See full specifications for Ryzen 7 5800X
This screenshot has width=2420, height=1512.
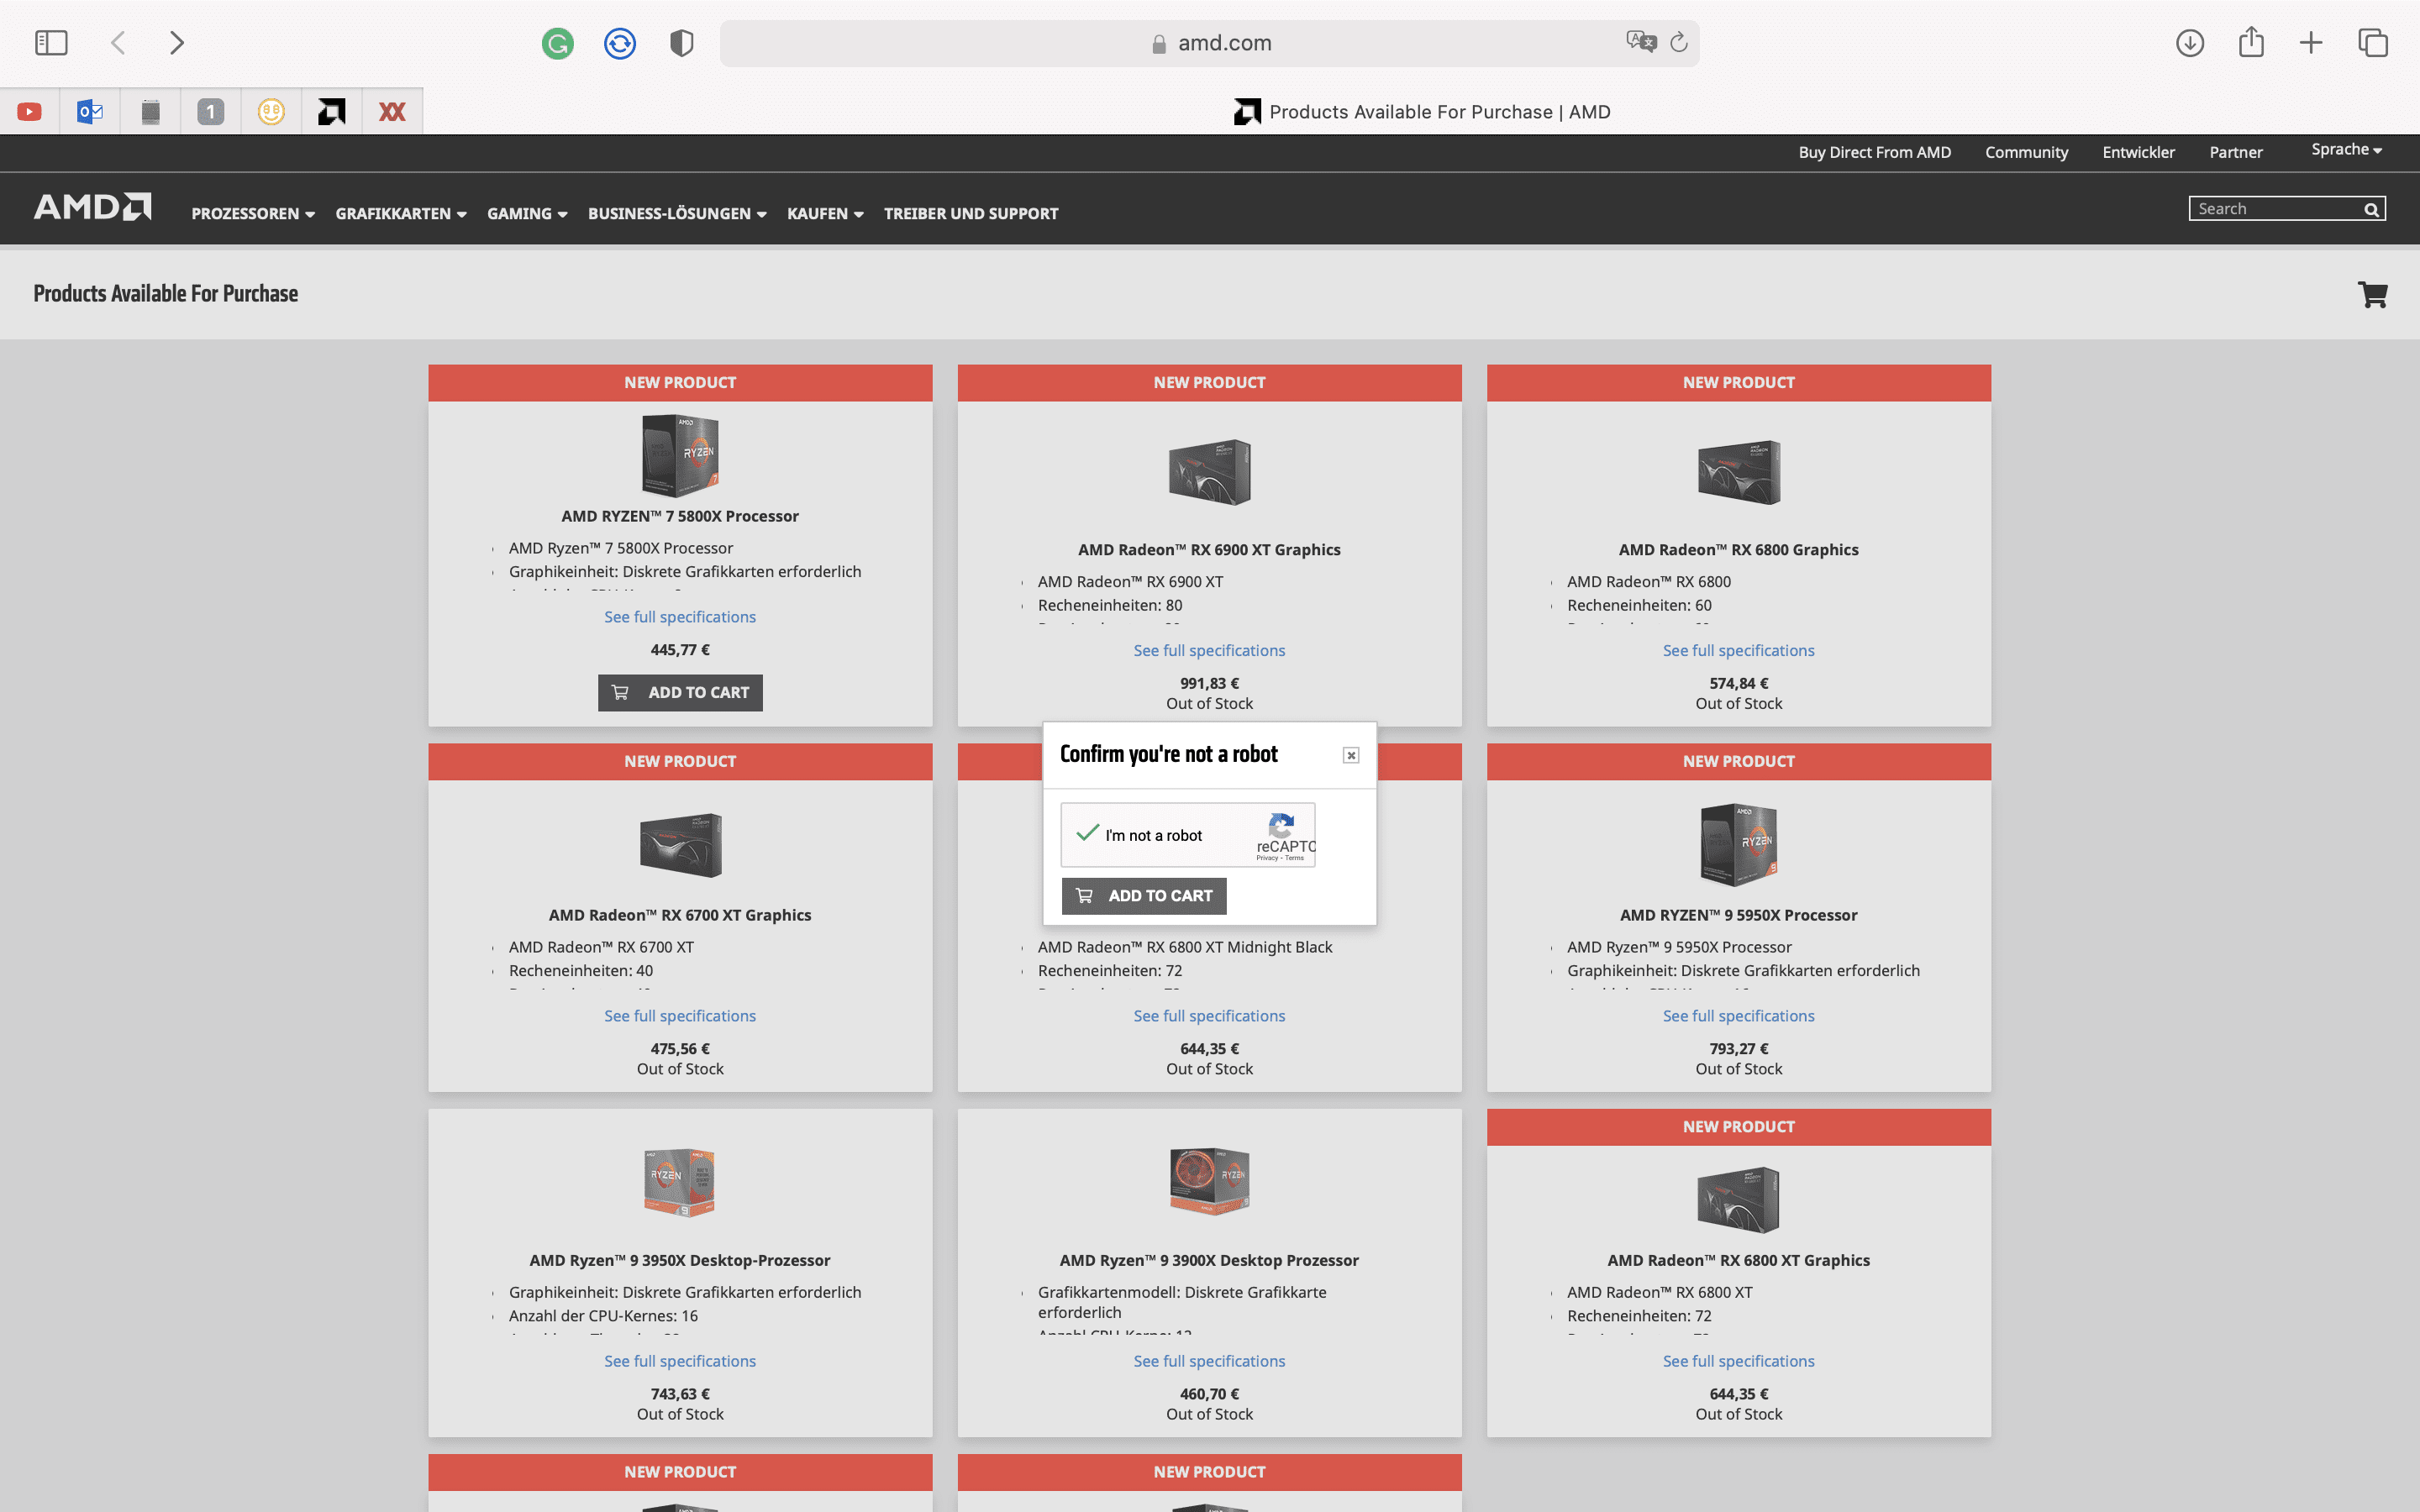(x=680, y=617)
